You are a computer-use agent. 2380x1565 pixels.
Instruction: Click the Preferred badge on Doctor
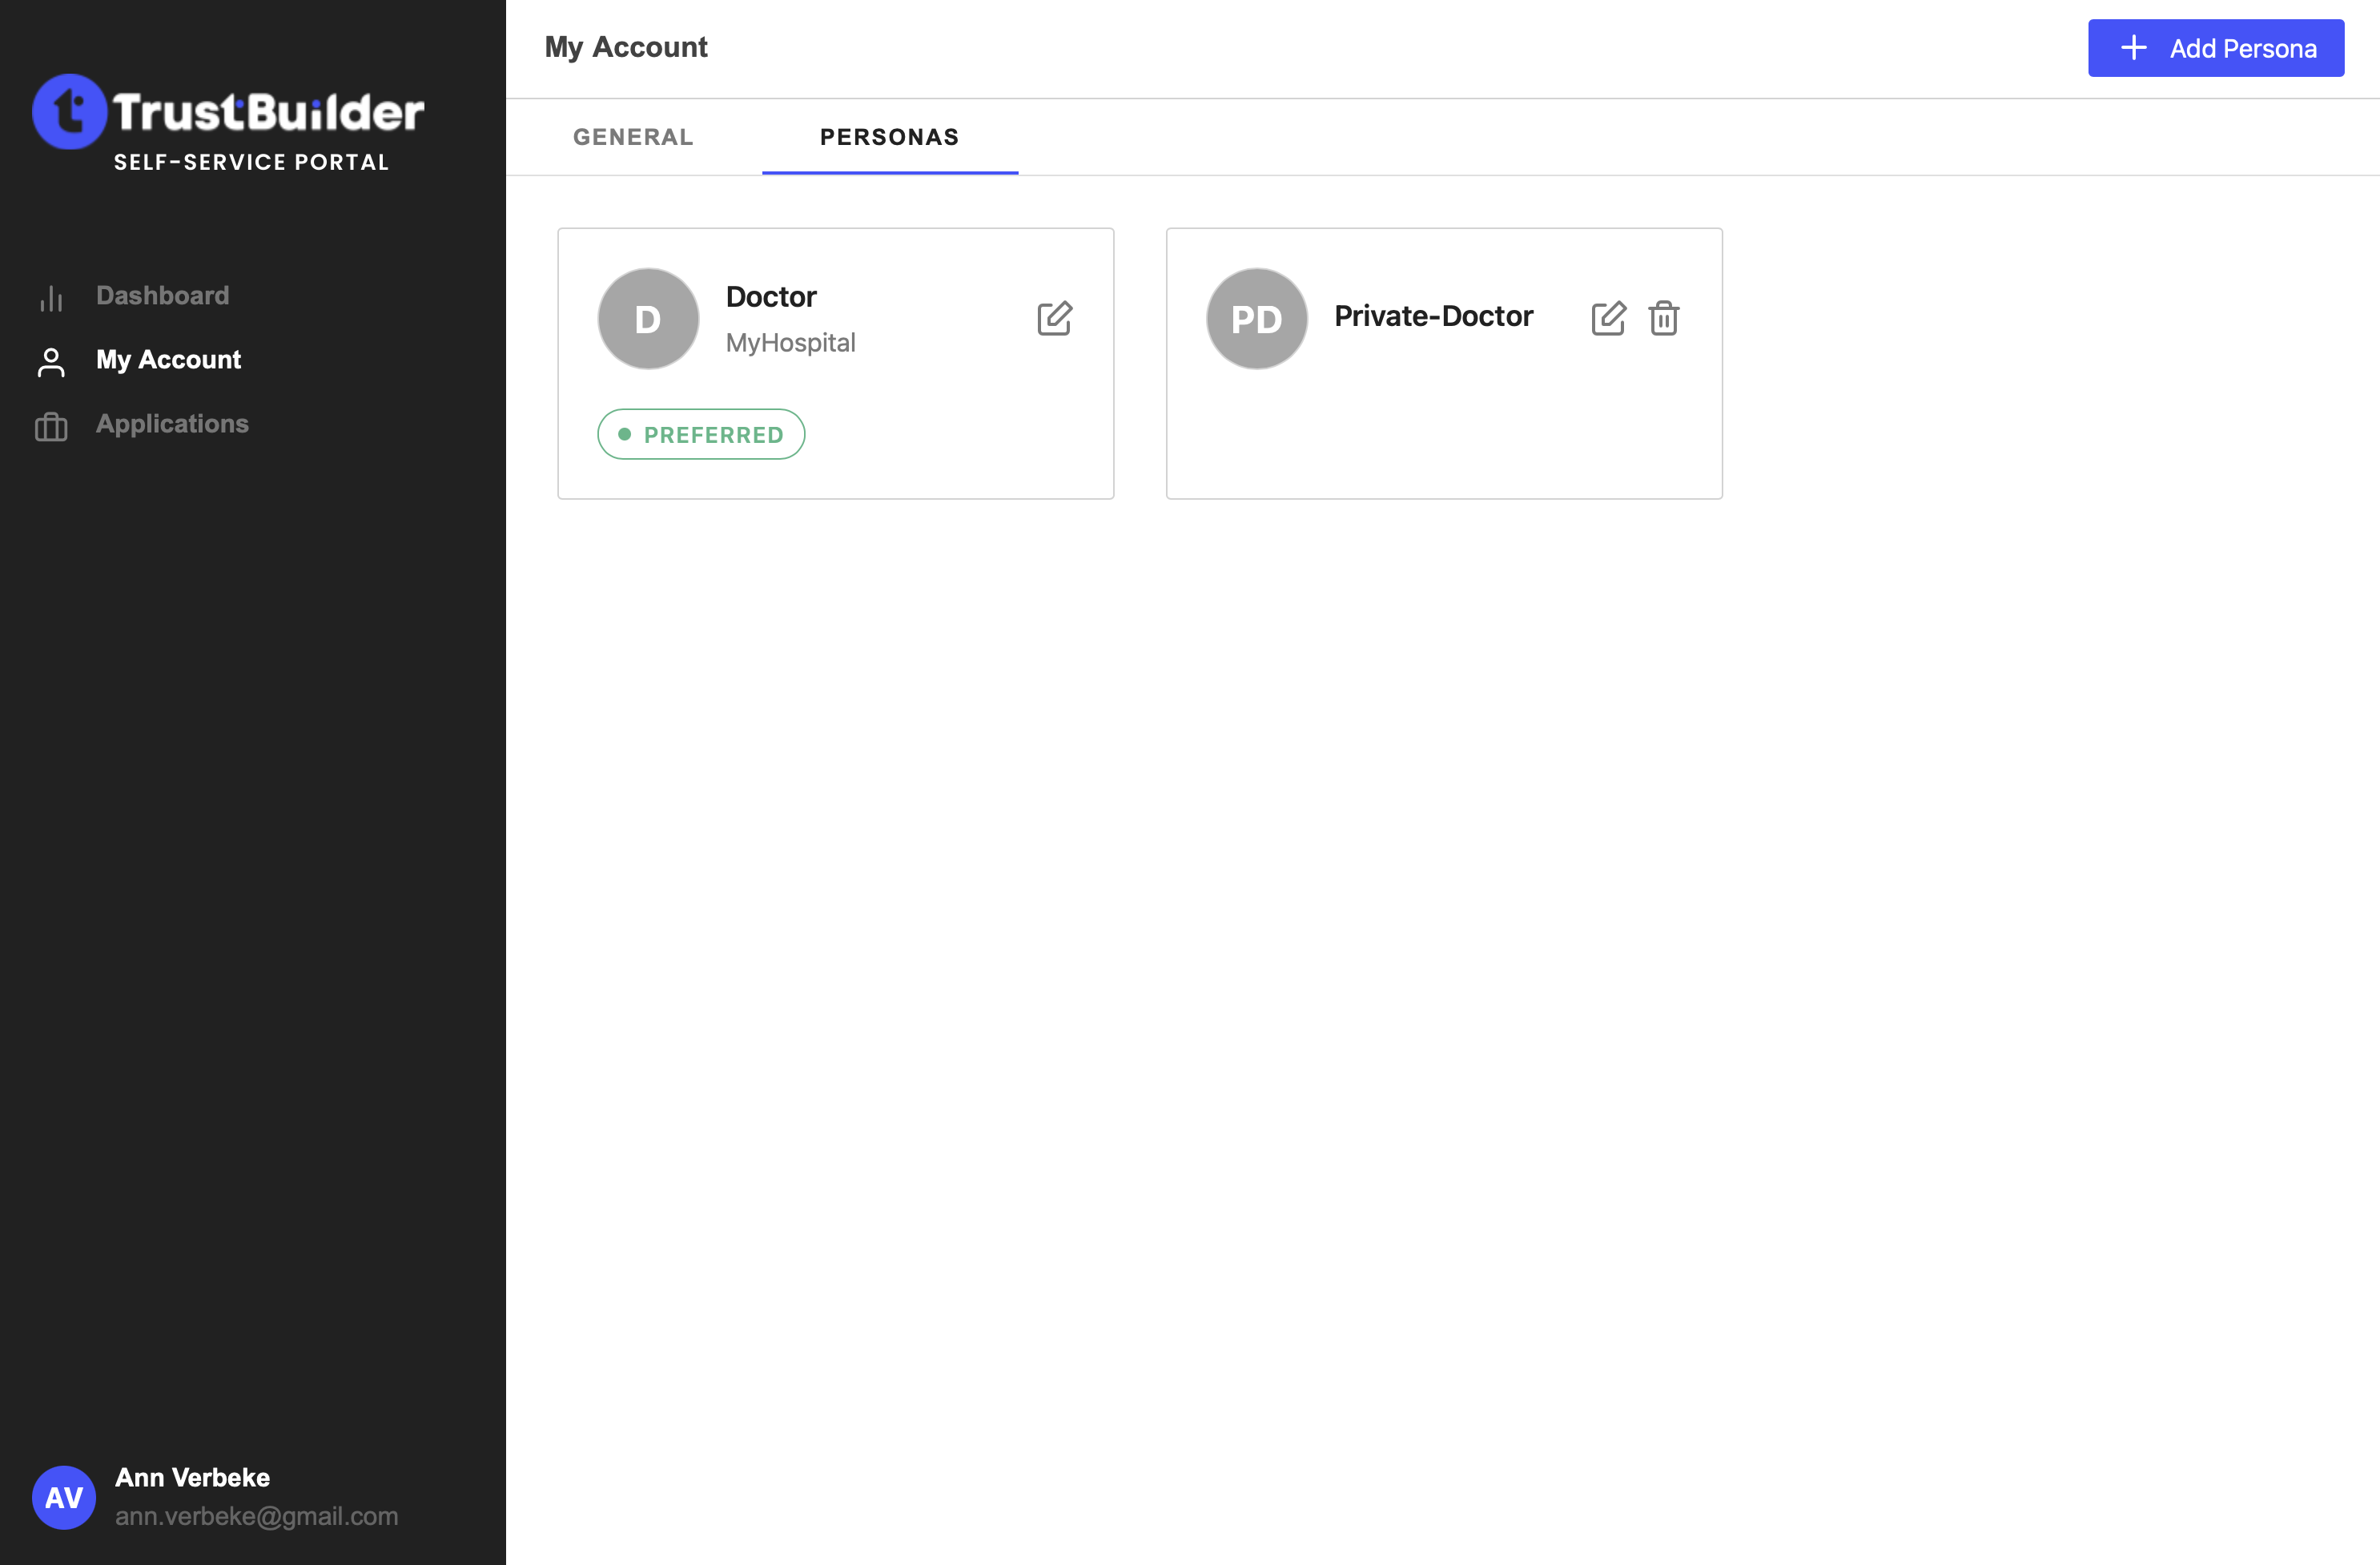coord(701,434)
